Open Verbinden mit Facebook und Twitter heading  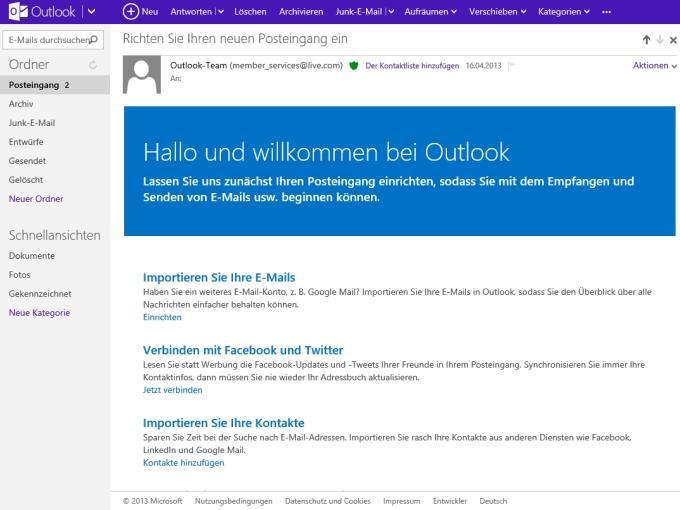tap(243, 350)
